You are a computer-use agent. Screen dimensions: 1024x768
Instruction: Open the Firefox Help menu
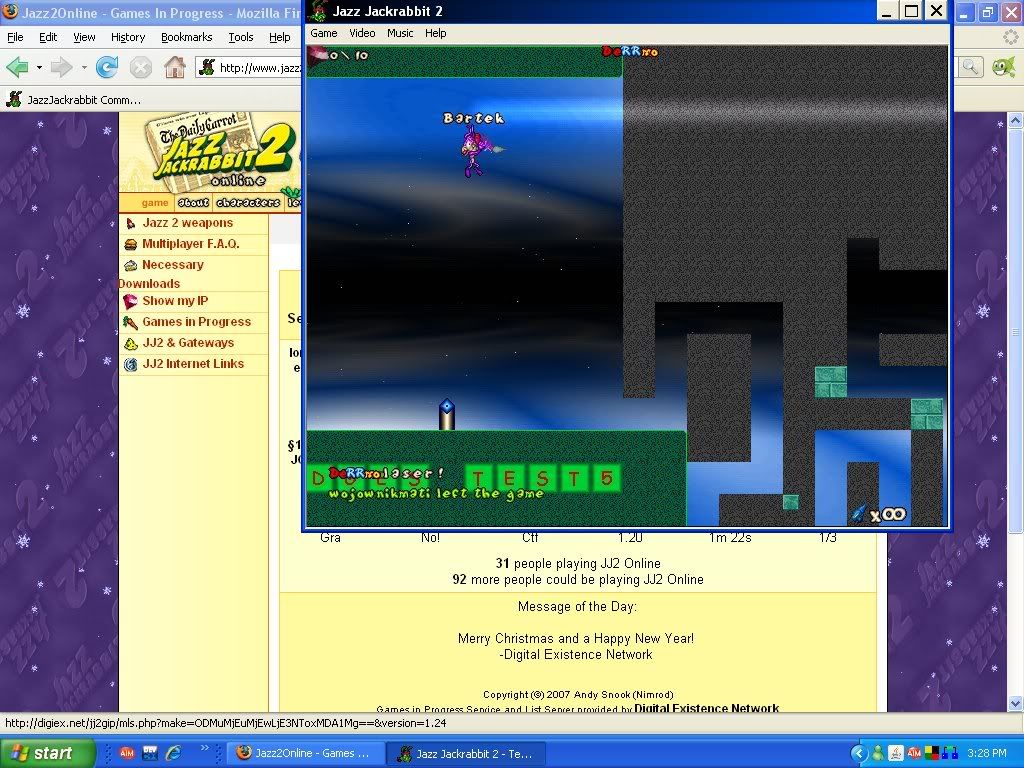[280, 37]
